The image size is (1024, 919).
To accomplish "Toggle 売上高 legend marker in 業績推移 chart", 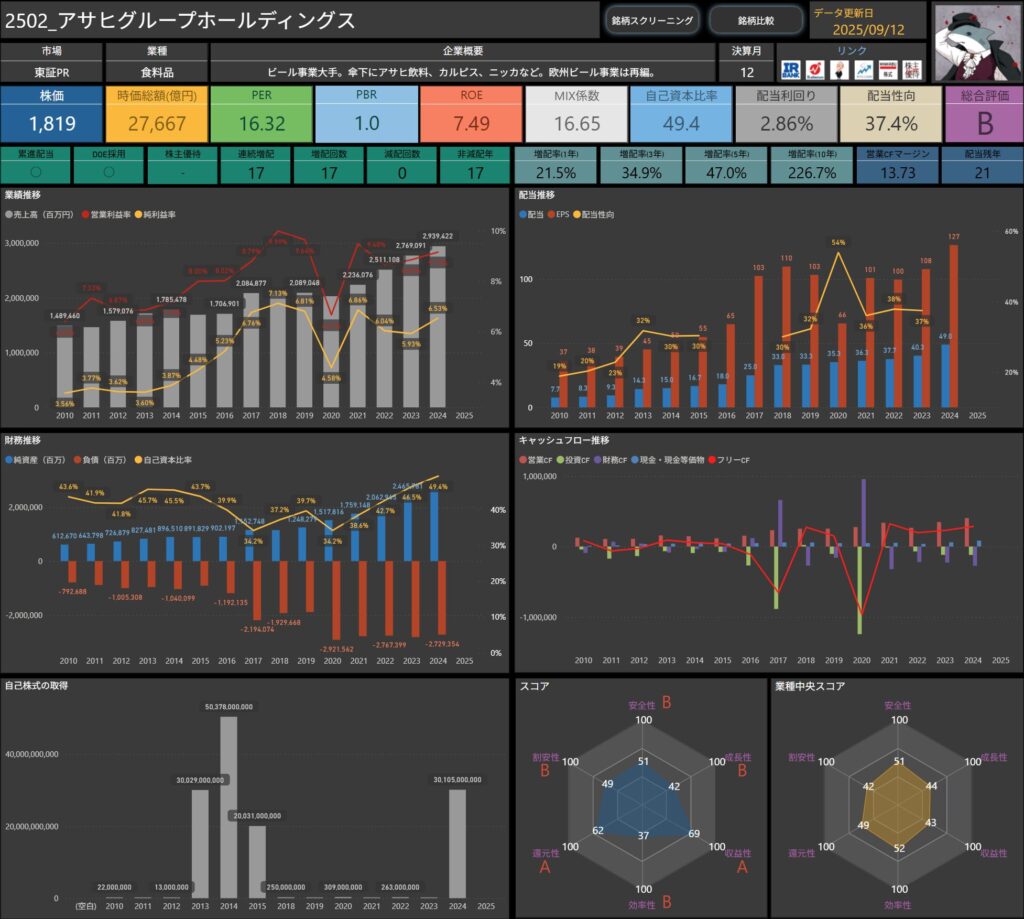I will click(8, 215).
